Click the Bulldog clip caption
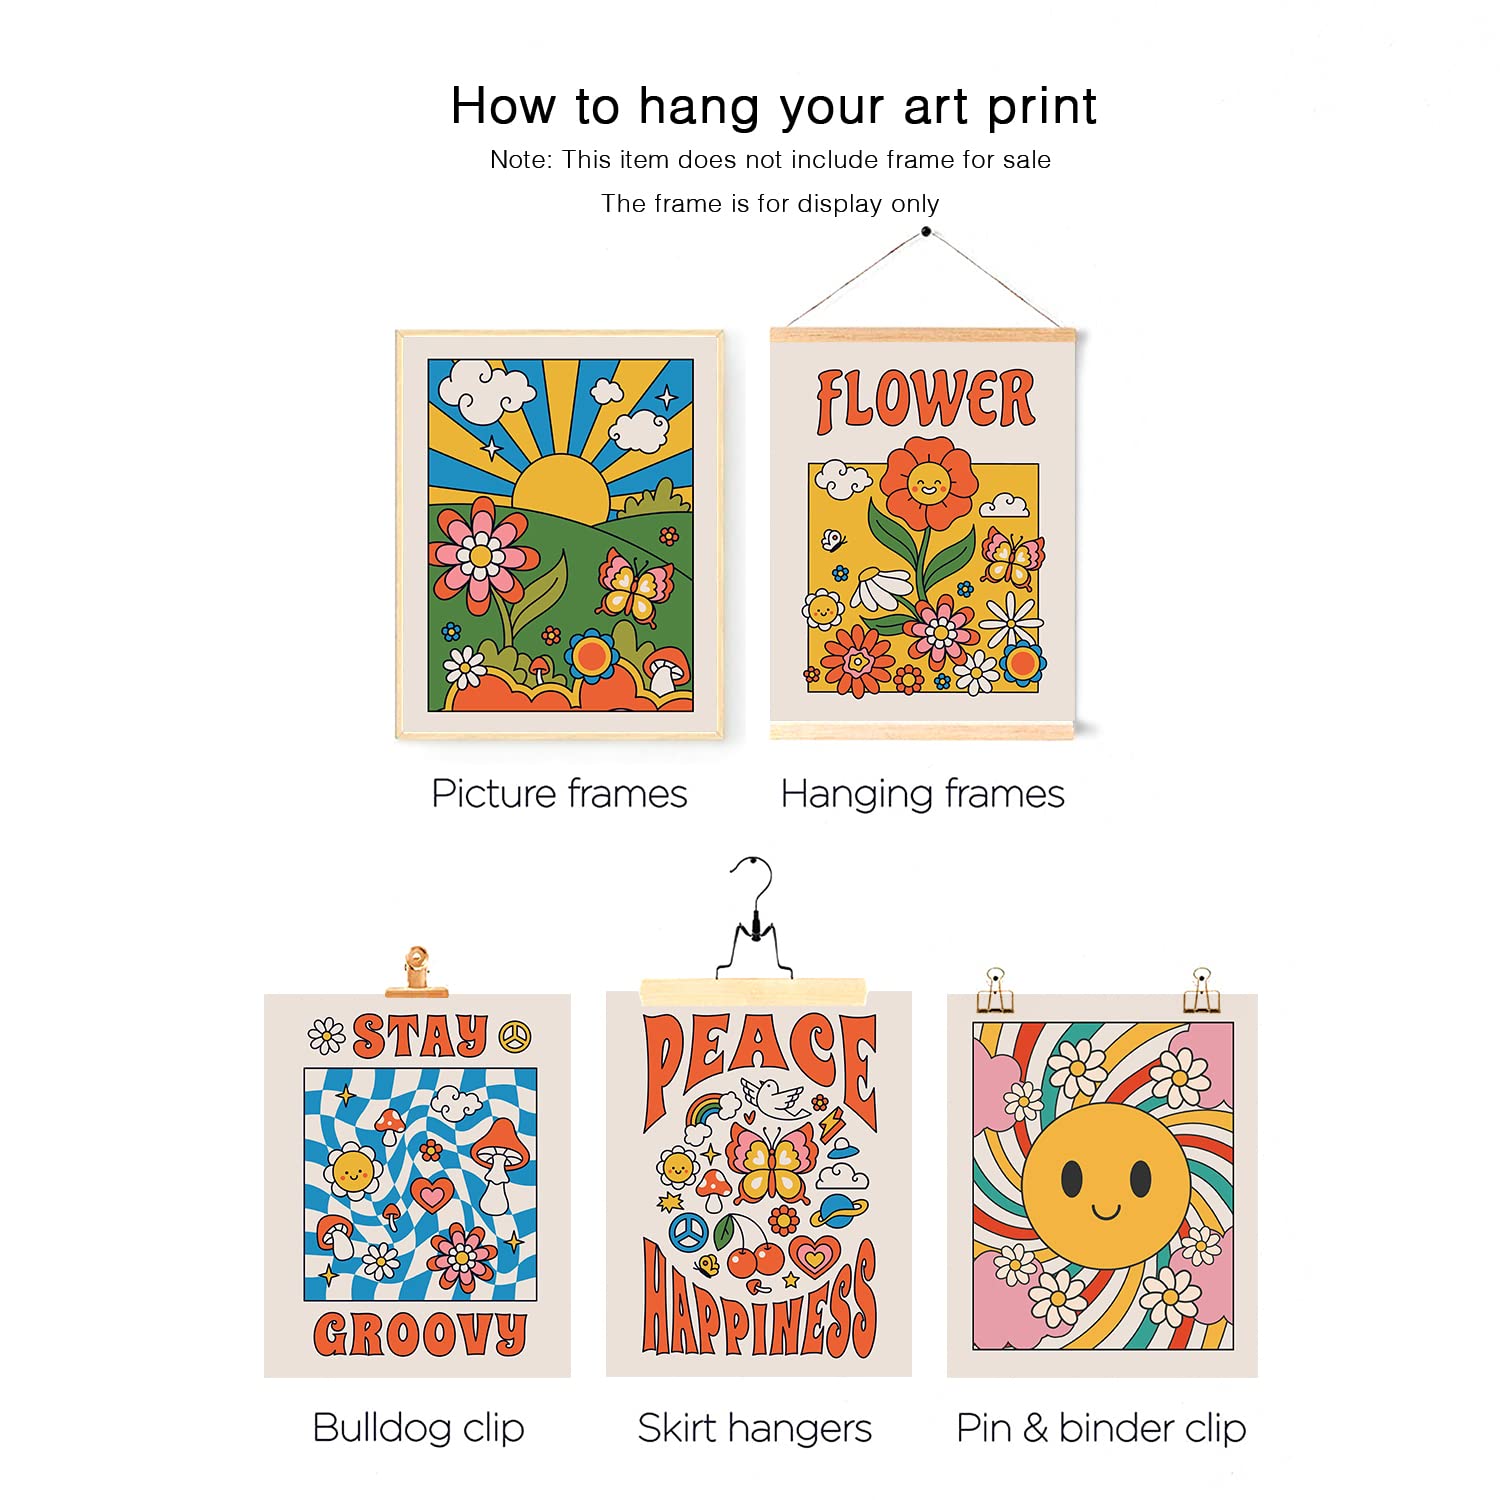 (x=418, y=1428)
